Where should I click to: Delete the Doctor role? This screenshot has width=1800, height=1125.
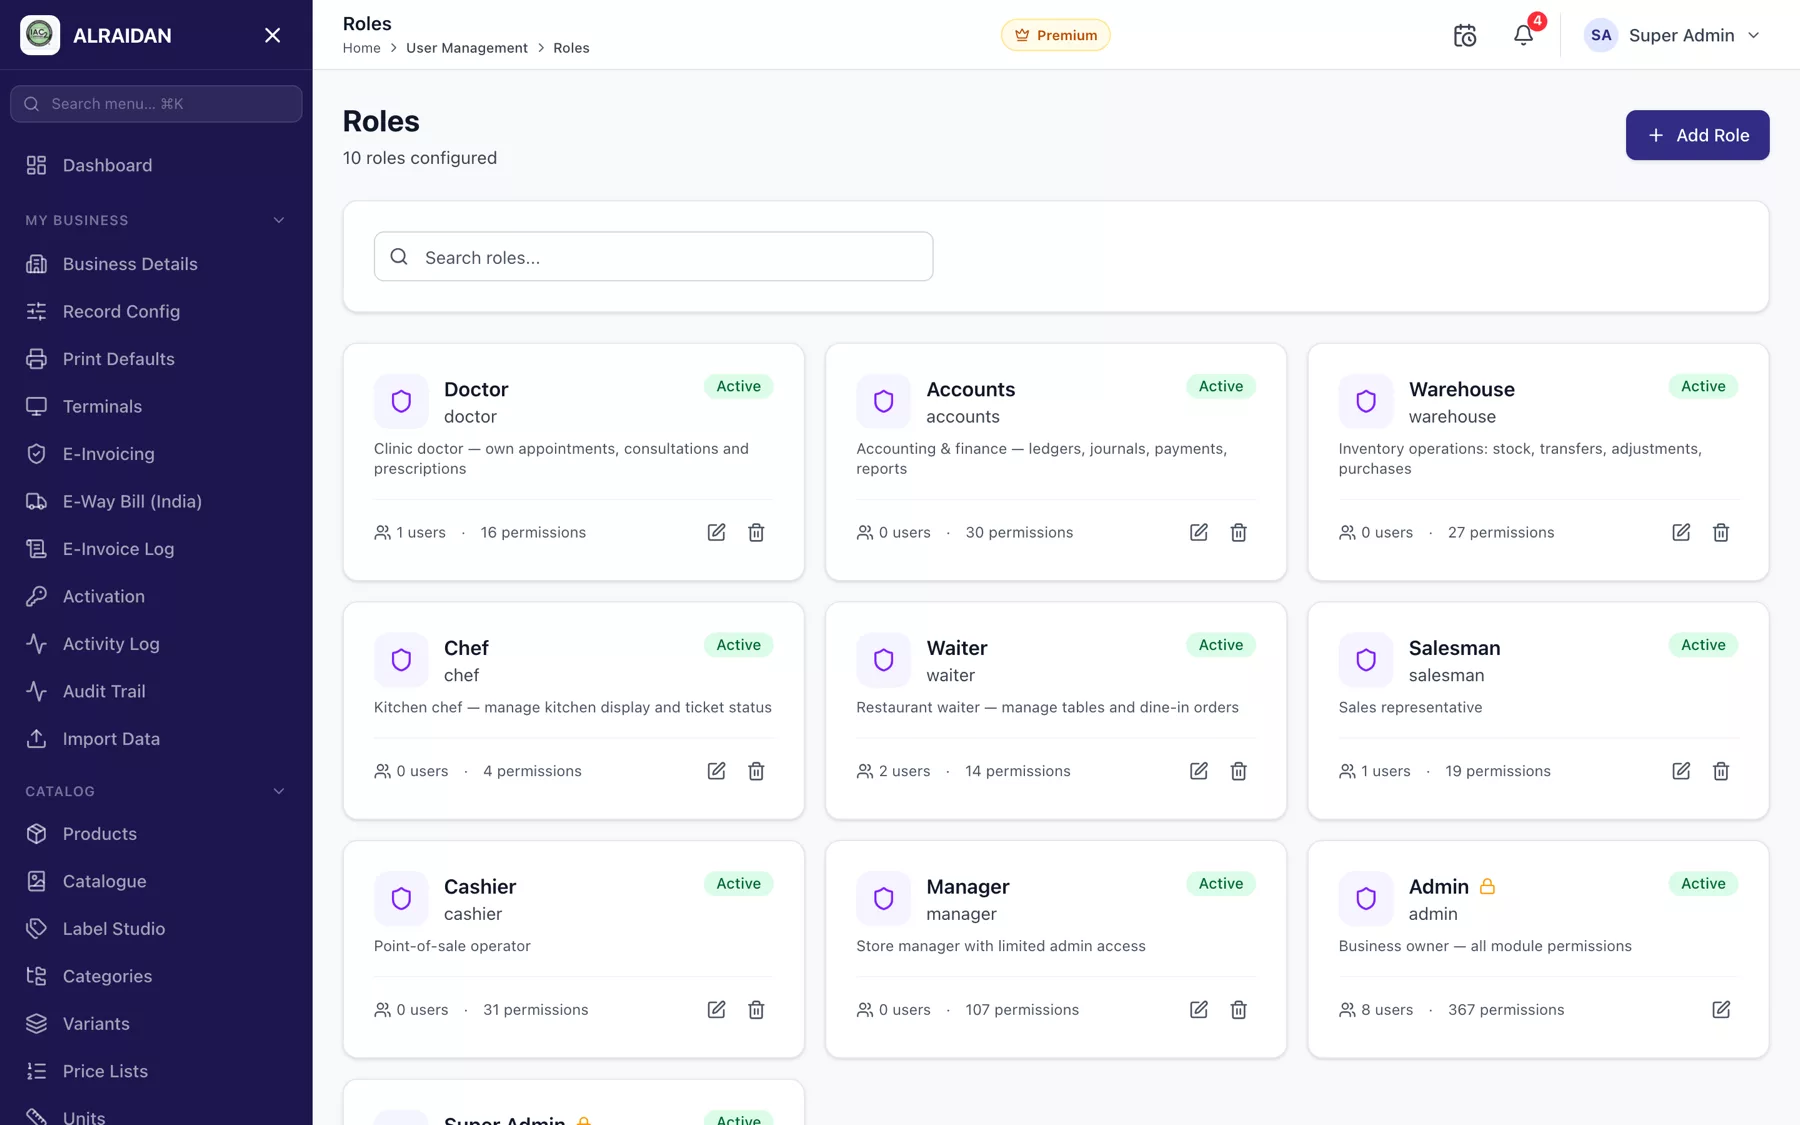[756, 532]
